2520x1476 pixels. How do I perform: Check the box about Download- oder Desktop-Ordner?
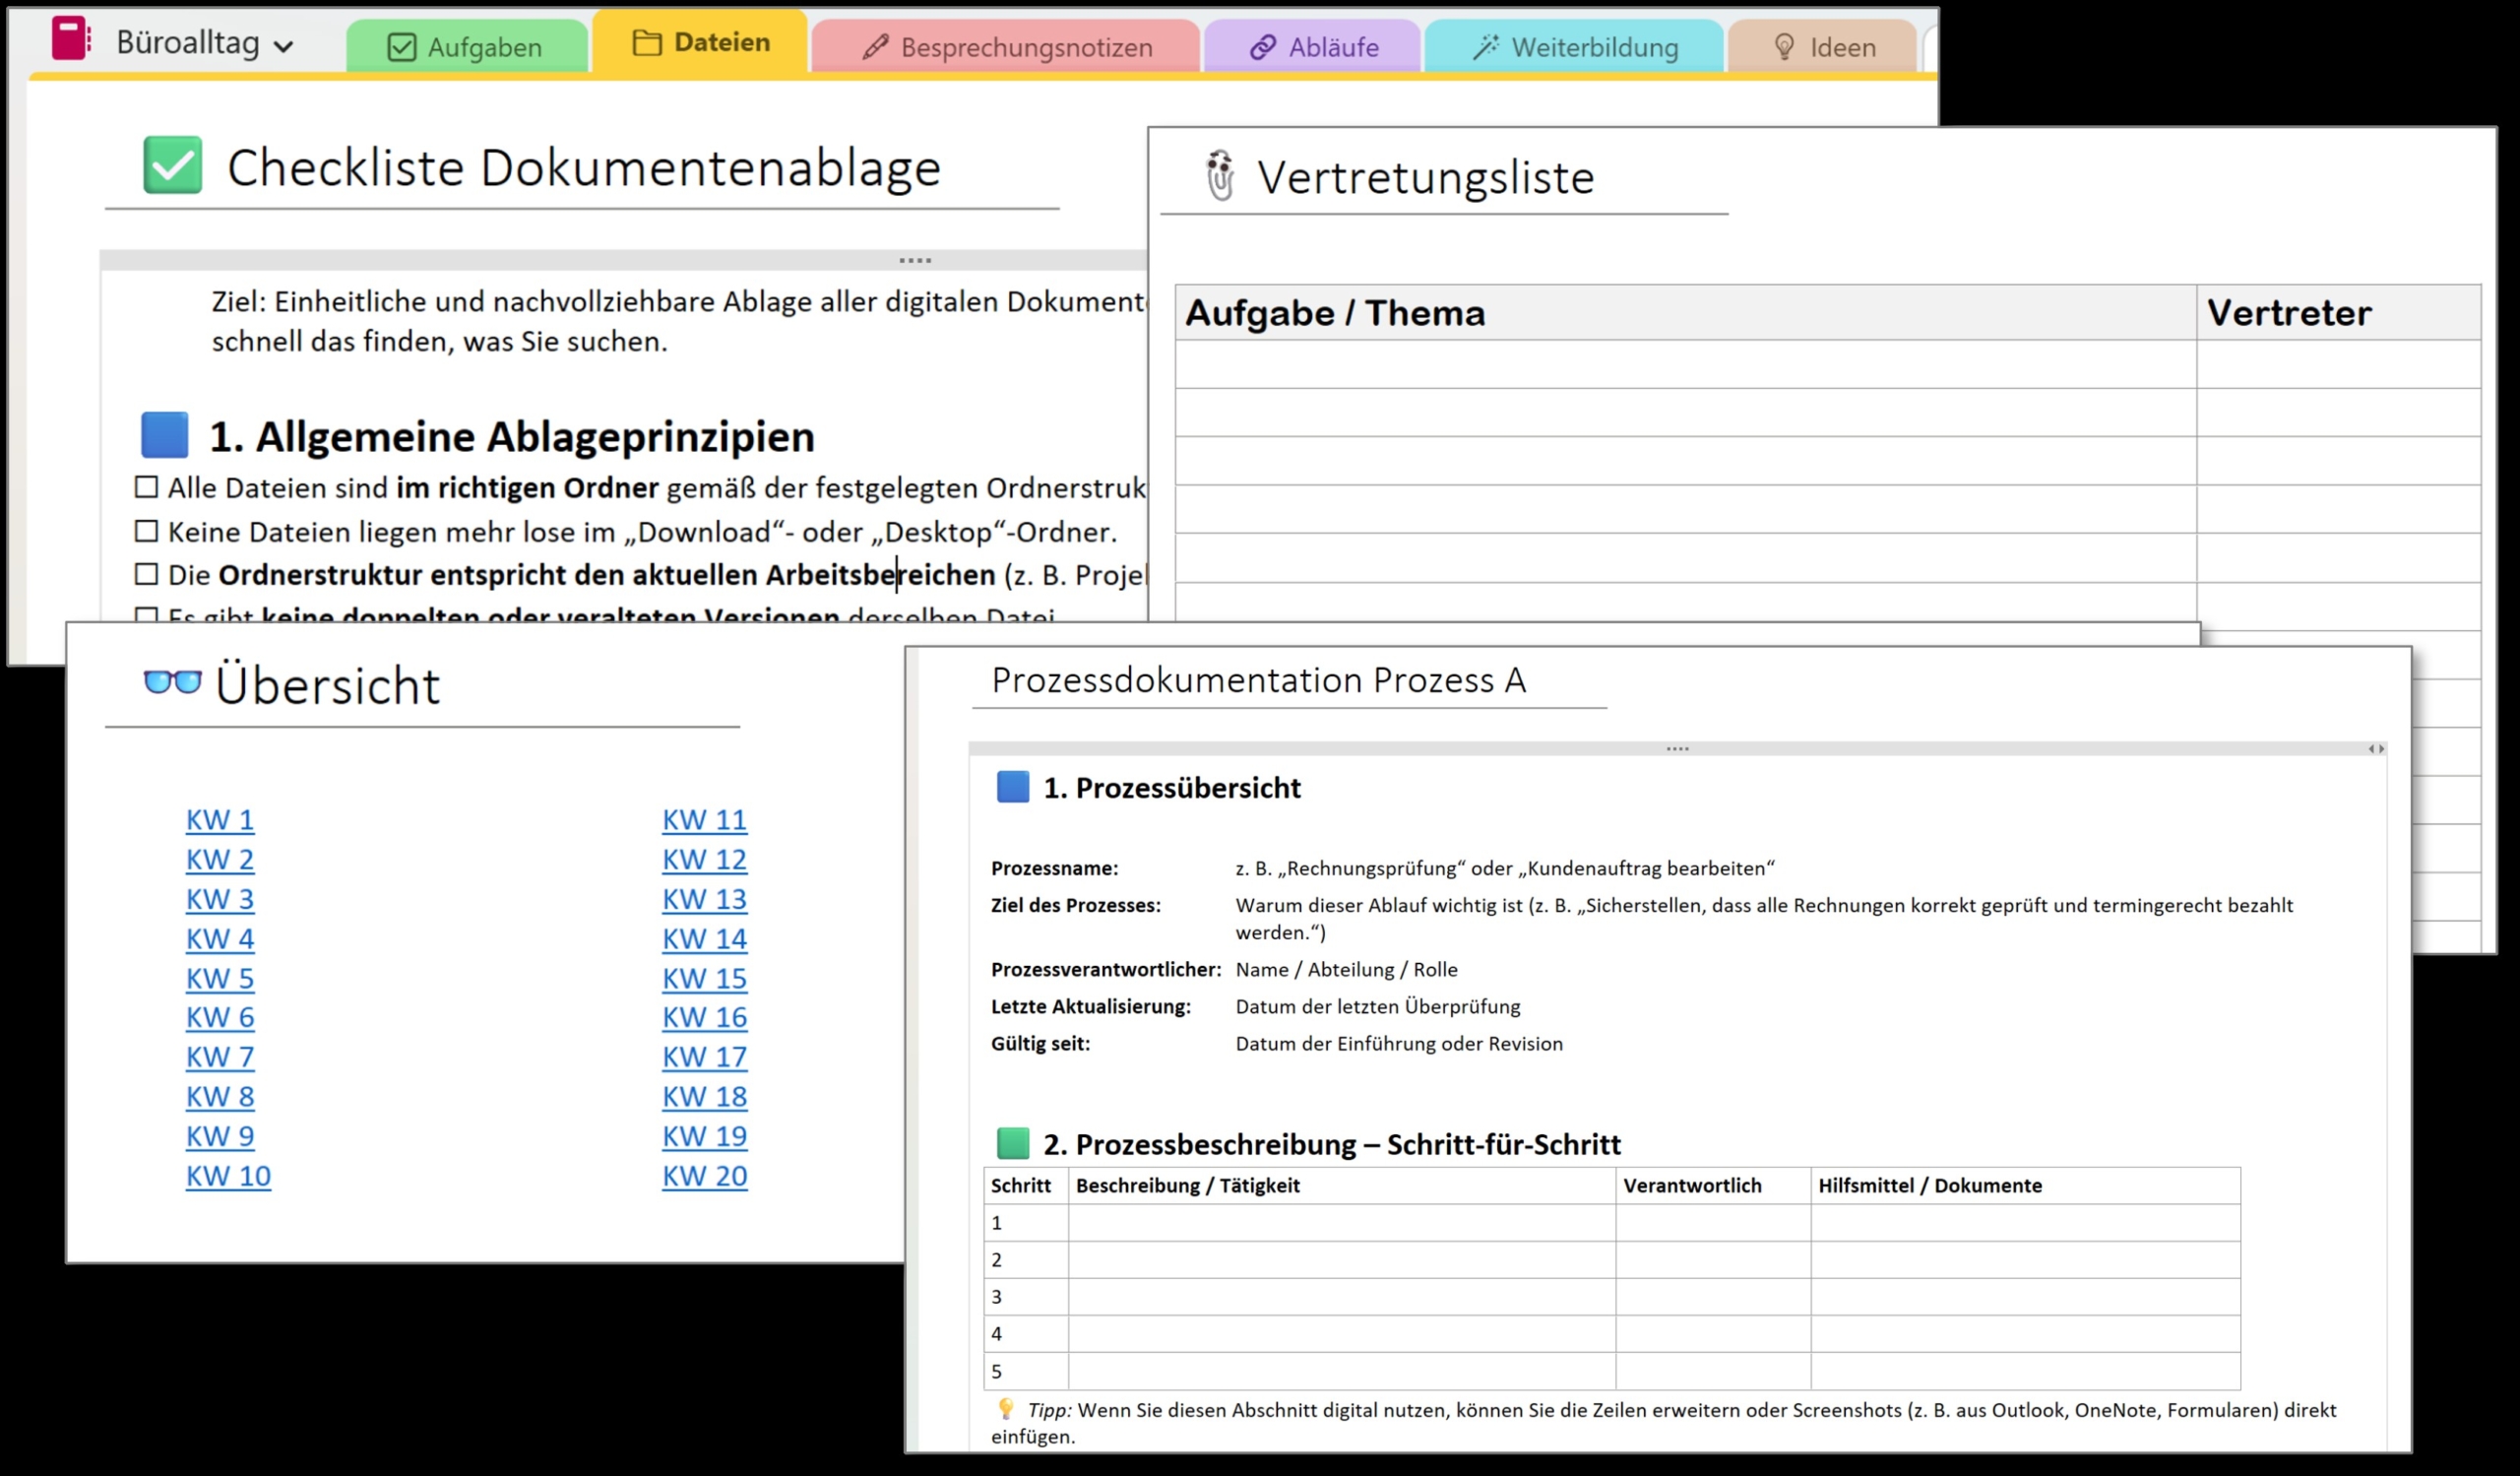pos(145,531)
